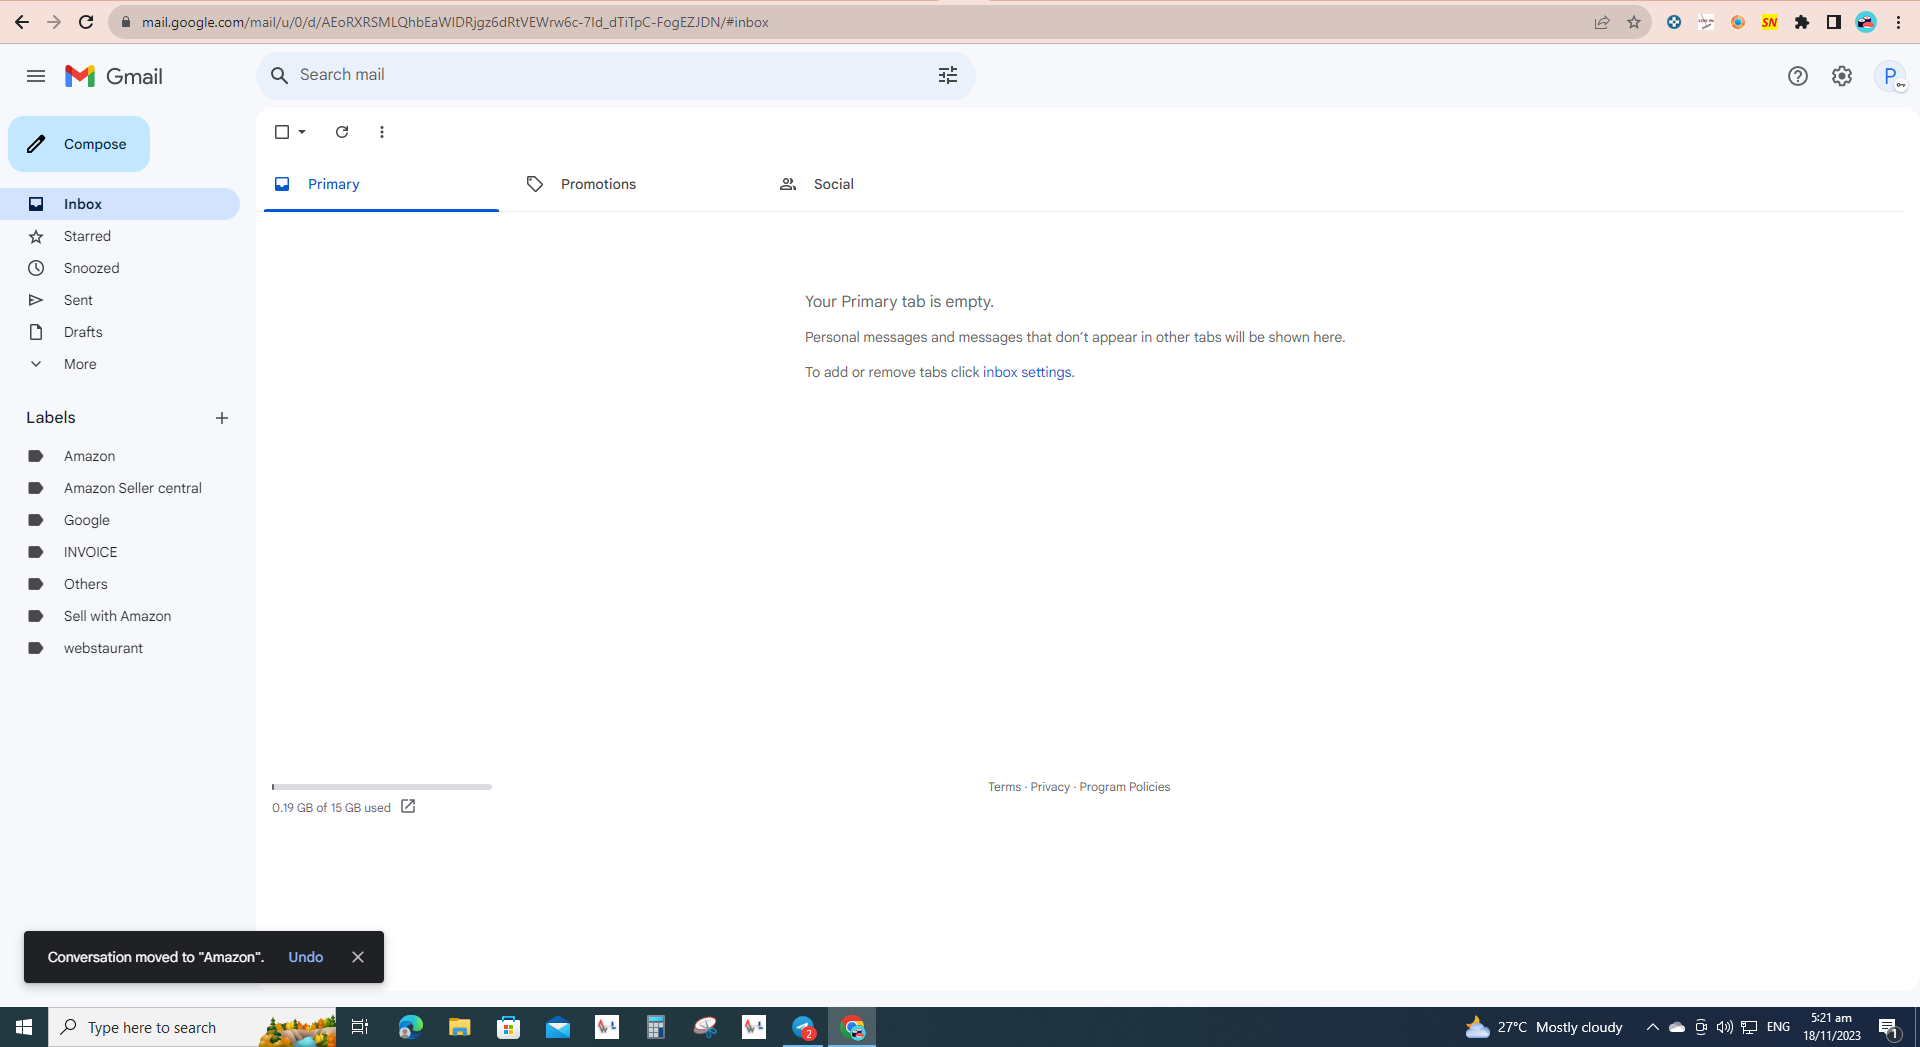Open the Inbox folder
This screenshot has width=1920, height=1047.
(120, 204)
